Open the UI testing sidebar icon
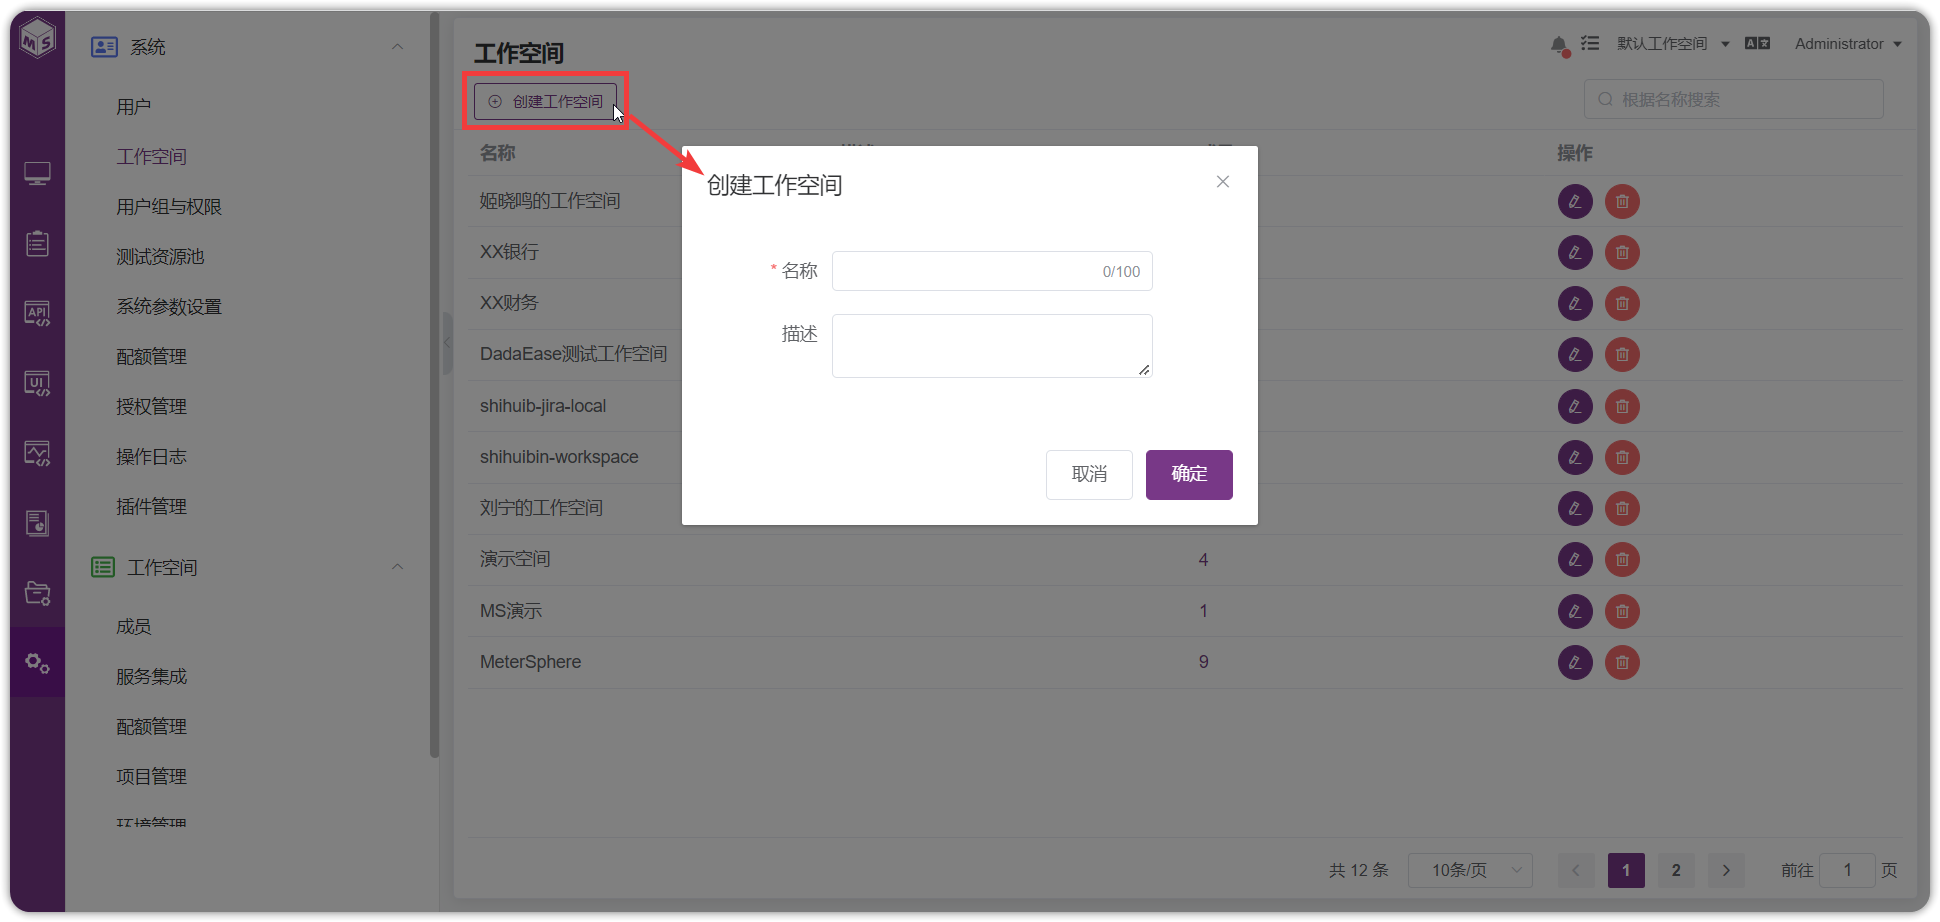Image resolution: width=1940 pixels, height=922 pixels. [x=38, y=384]
